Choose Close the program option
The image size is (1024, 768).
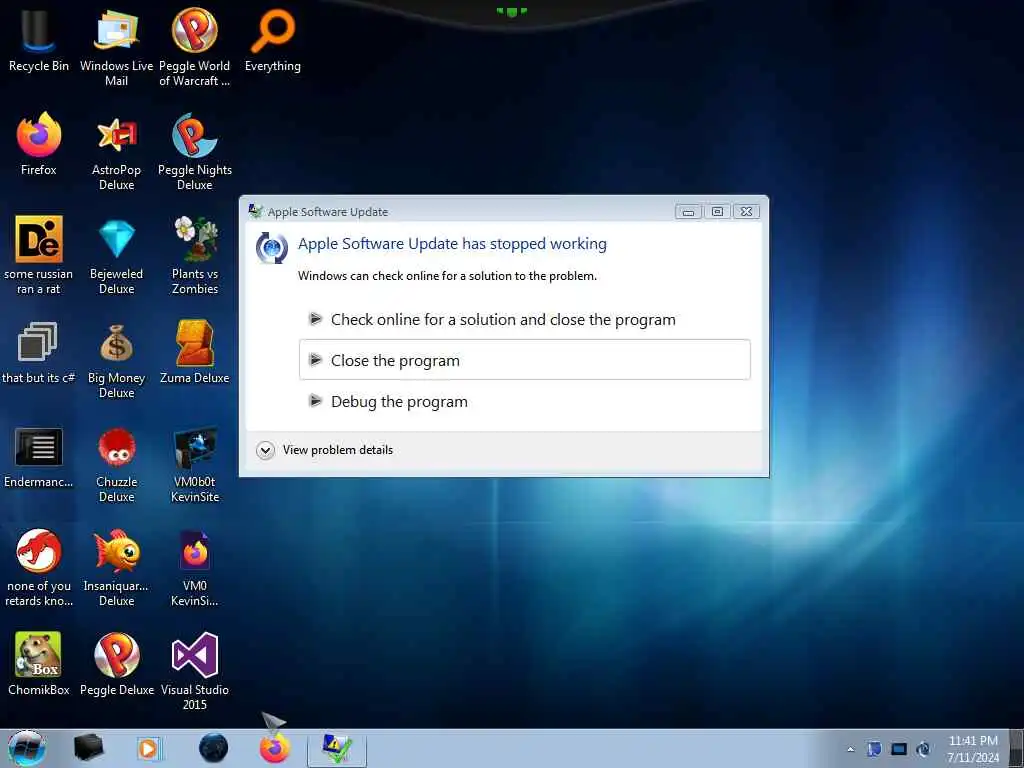[x=524, y=360]
